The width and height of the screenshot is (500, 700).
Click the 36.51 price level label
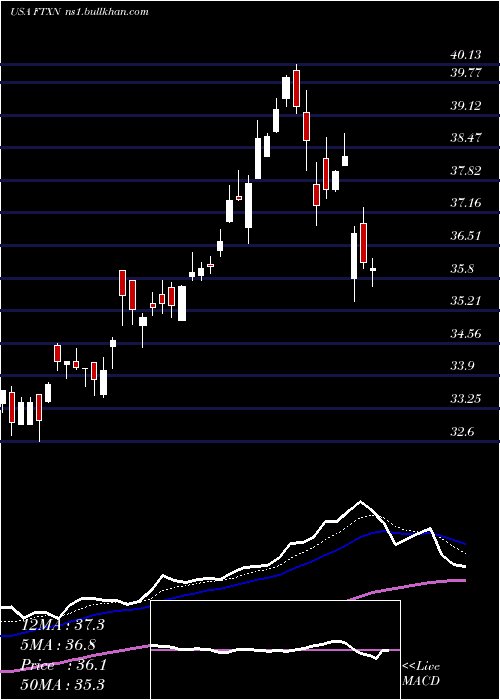pos(466,236)
